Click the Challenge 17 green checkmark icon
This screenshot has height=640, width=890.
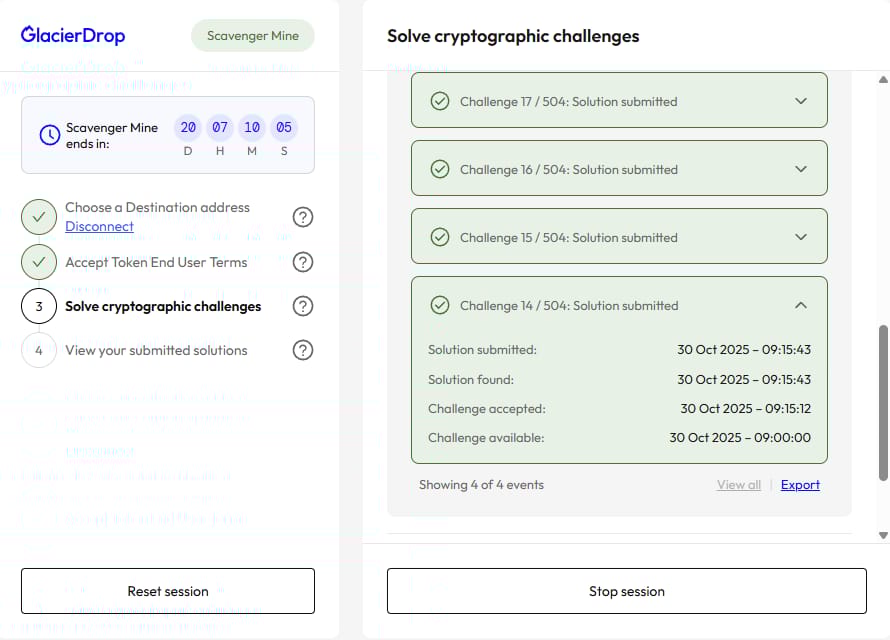pos(439,101)
